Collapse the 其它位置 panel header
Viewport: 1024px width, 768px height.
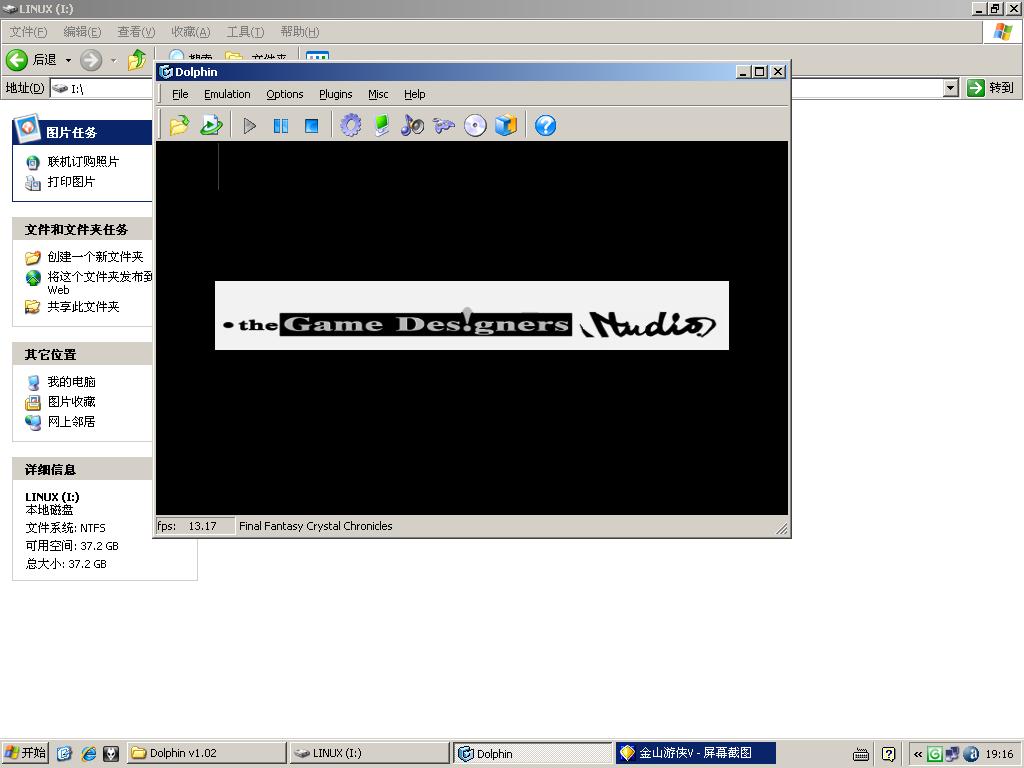[82, 354]
